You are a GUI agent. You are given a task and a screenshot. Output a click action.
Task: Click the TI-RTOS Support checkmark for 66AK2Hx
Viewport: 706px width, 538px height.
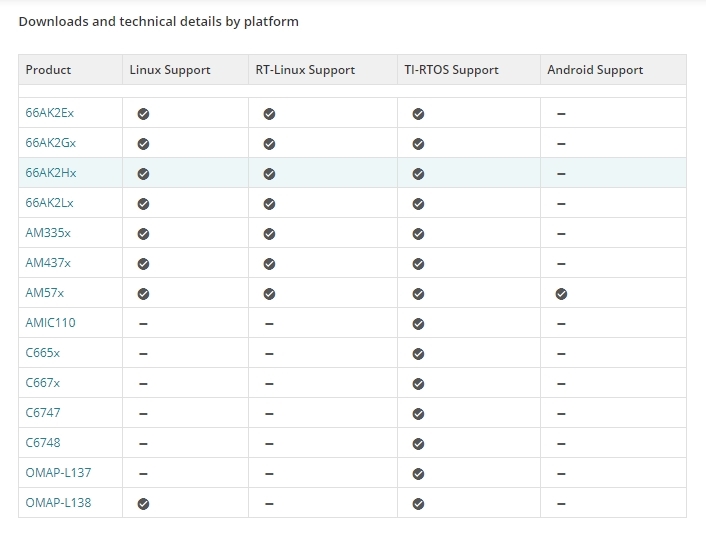point(418,174)
